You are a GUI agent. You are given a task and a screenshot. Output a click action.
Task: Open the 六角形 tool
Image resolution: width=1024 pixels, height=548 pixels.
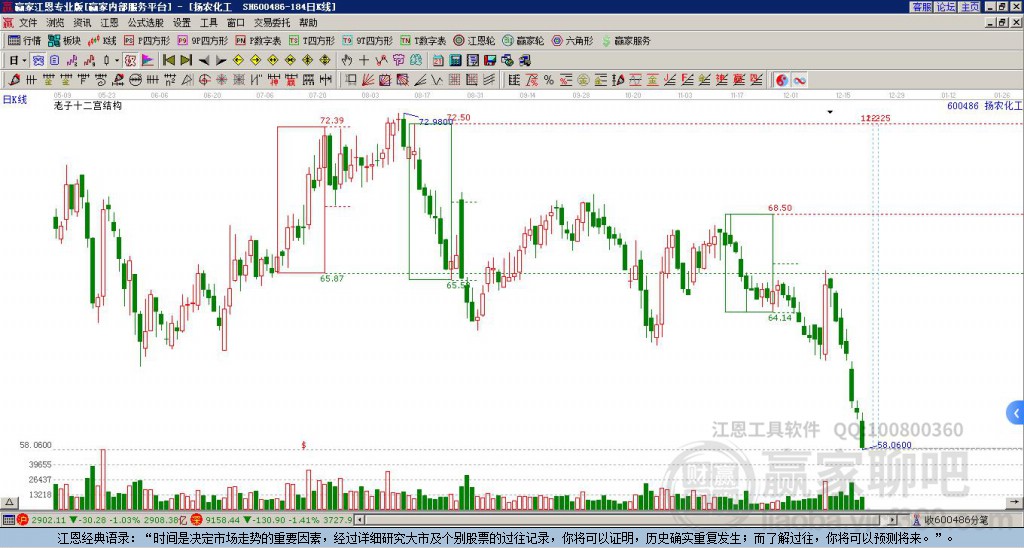[572, 40]
